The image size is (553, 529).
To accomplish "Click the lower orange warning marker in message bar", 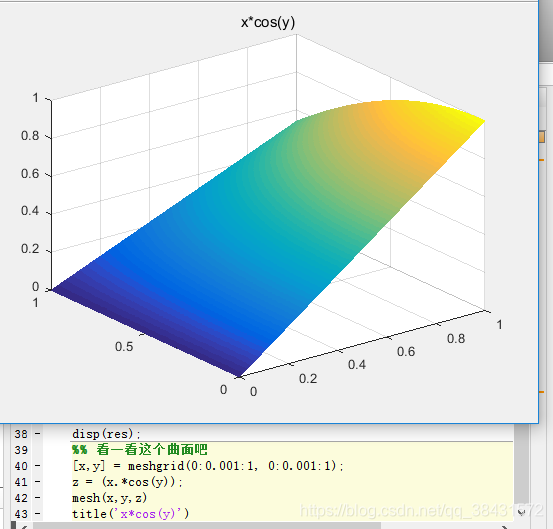I will tap(542, 391).
